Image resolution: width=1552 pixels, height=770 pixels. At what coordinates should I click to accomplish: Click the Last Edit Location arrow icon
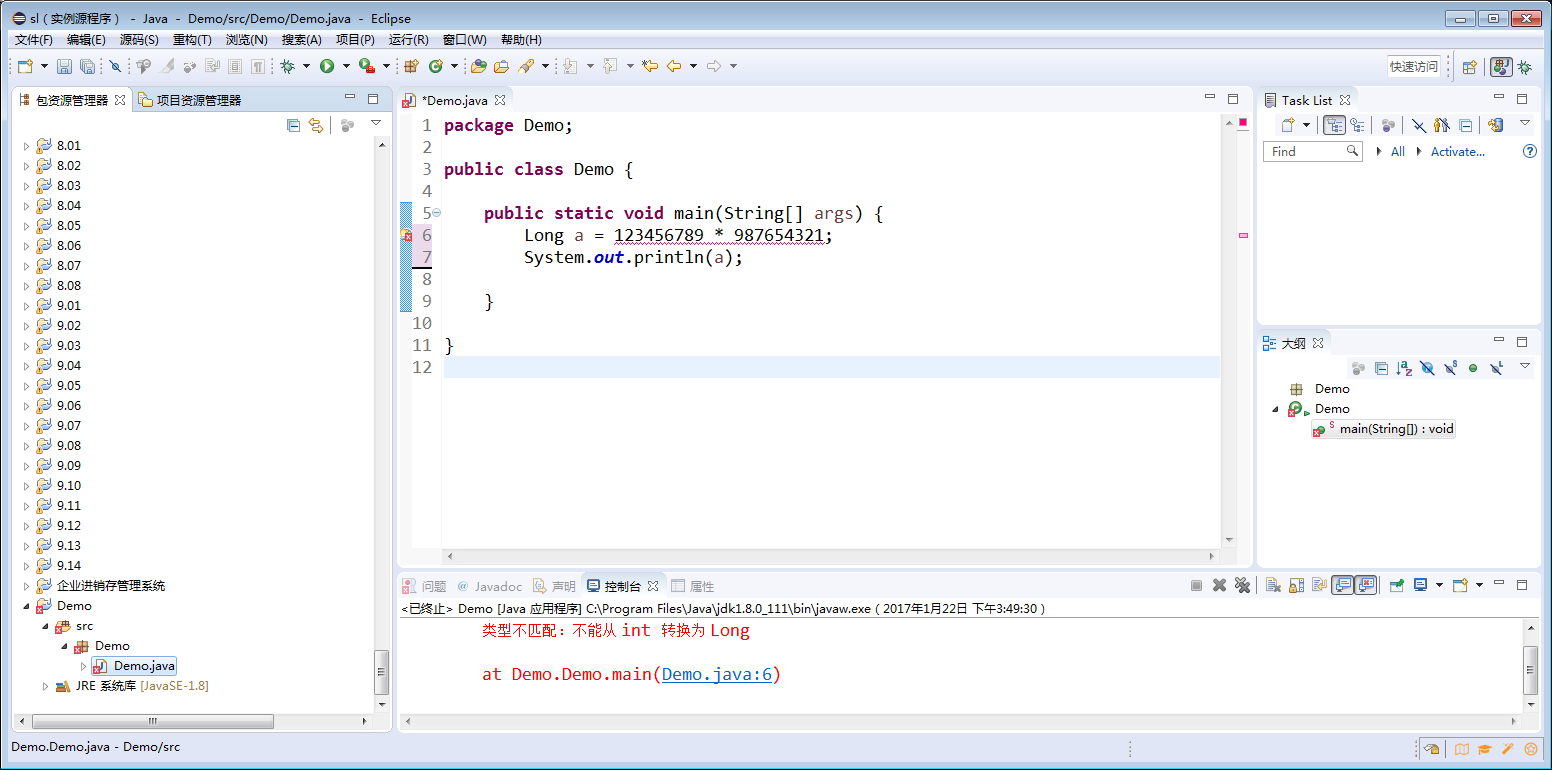click(x=650, y=66)
